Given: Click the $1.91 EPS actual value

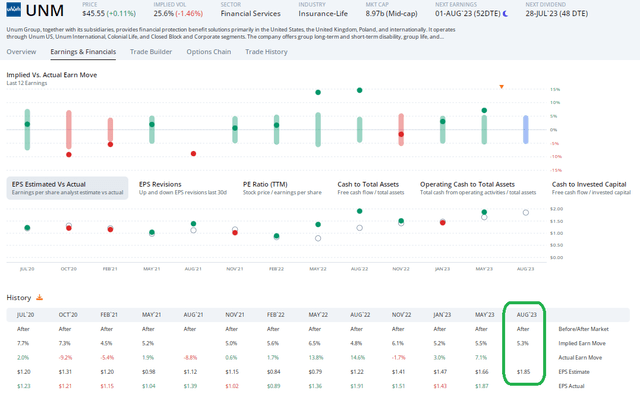Looking at the screenshot, I should pyautogui.click(x=357, y=386).
